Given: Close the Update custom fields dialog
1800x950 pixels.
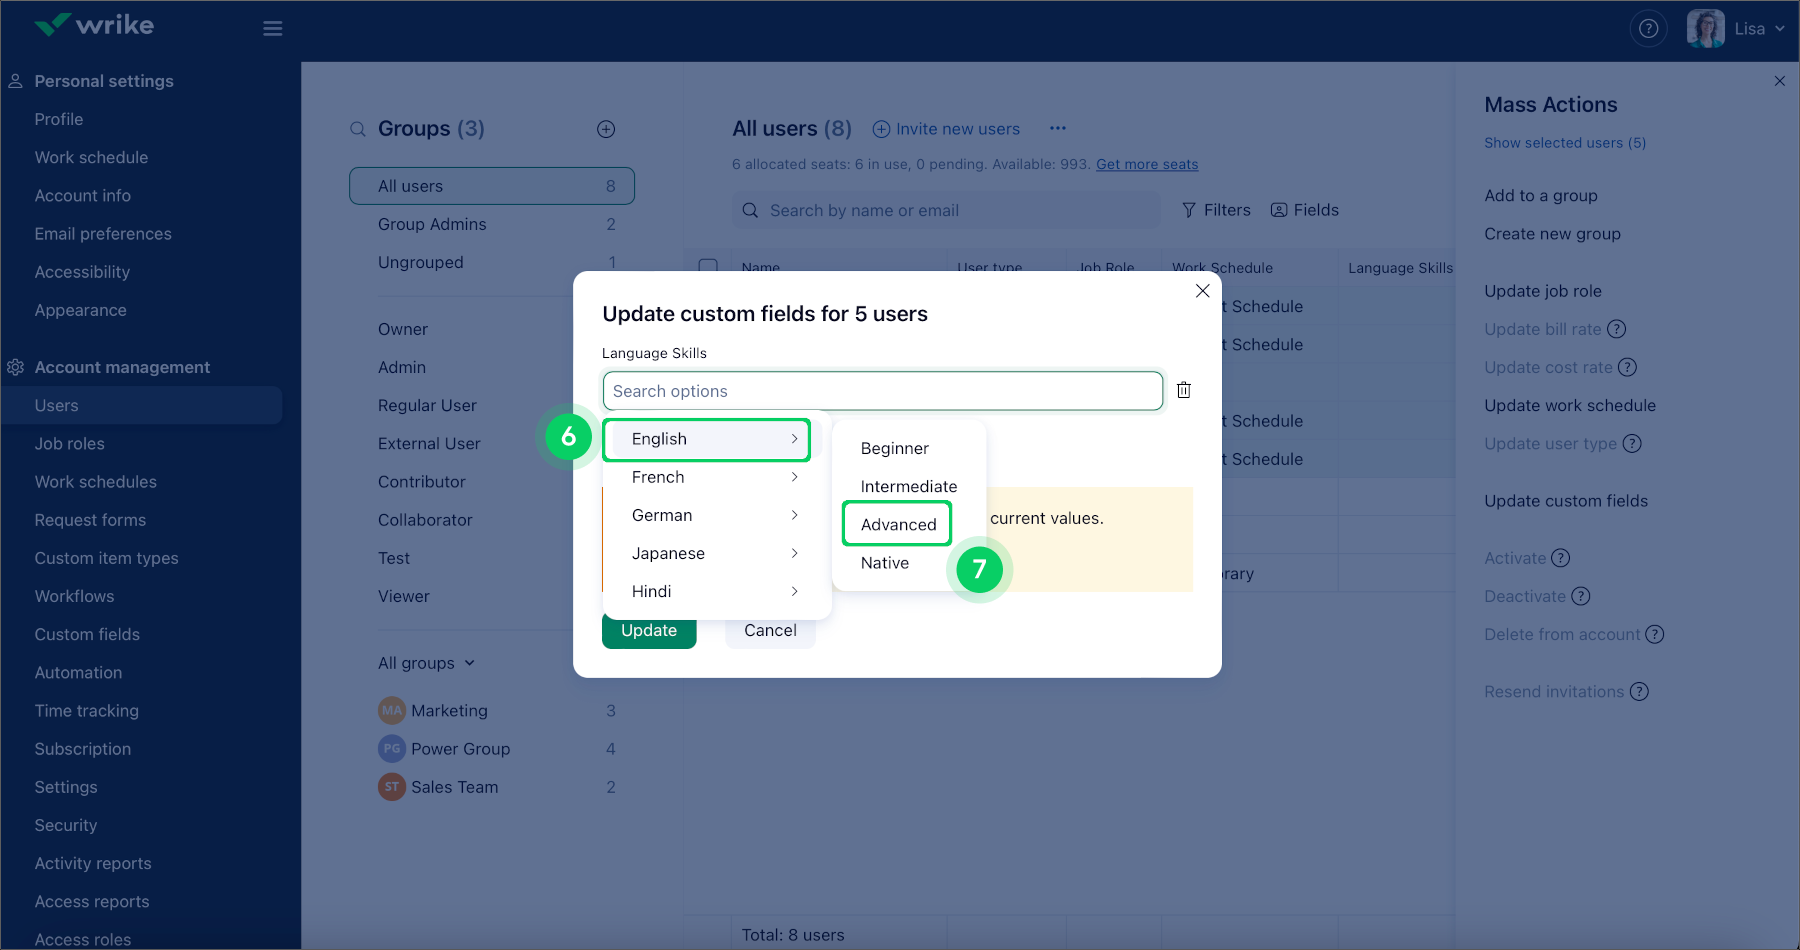Looking at the screenshot, I should point(1203,291).
